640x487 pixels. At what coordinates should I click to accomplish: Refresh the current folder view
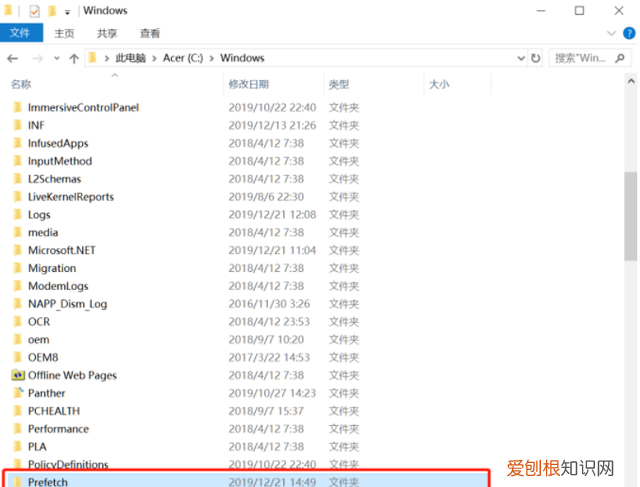click(536, 58)
